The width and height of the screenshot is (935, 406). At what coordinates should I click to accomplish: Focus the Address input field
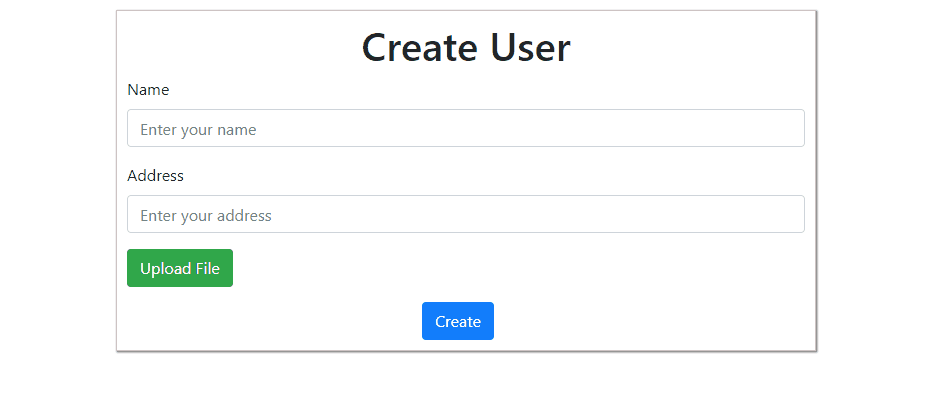click(x=465, y=215)
